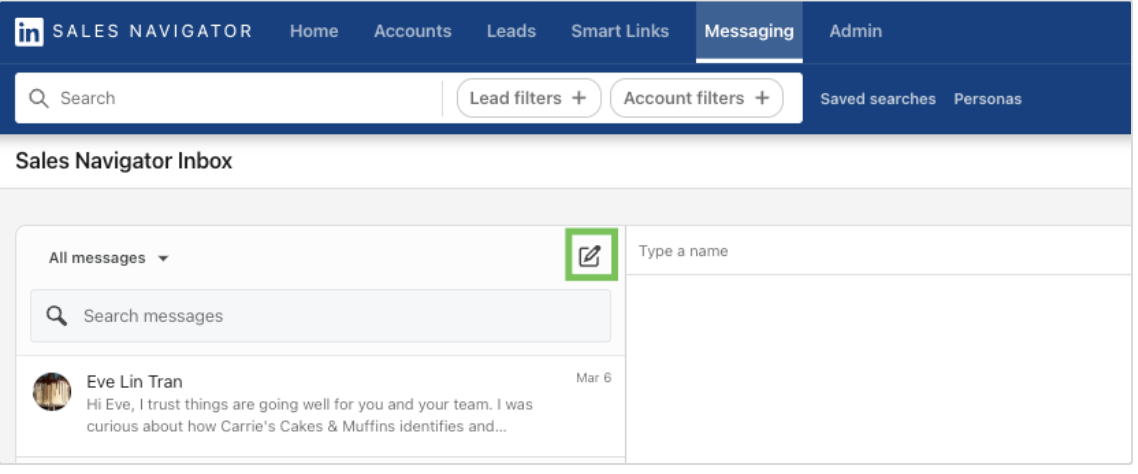
Task: Open the Eve Lin Tran conversation name
Action: (134, 381)
